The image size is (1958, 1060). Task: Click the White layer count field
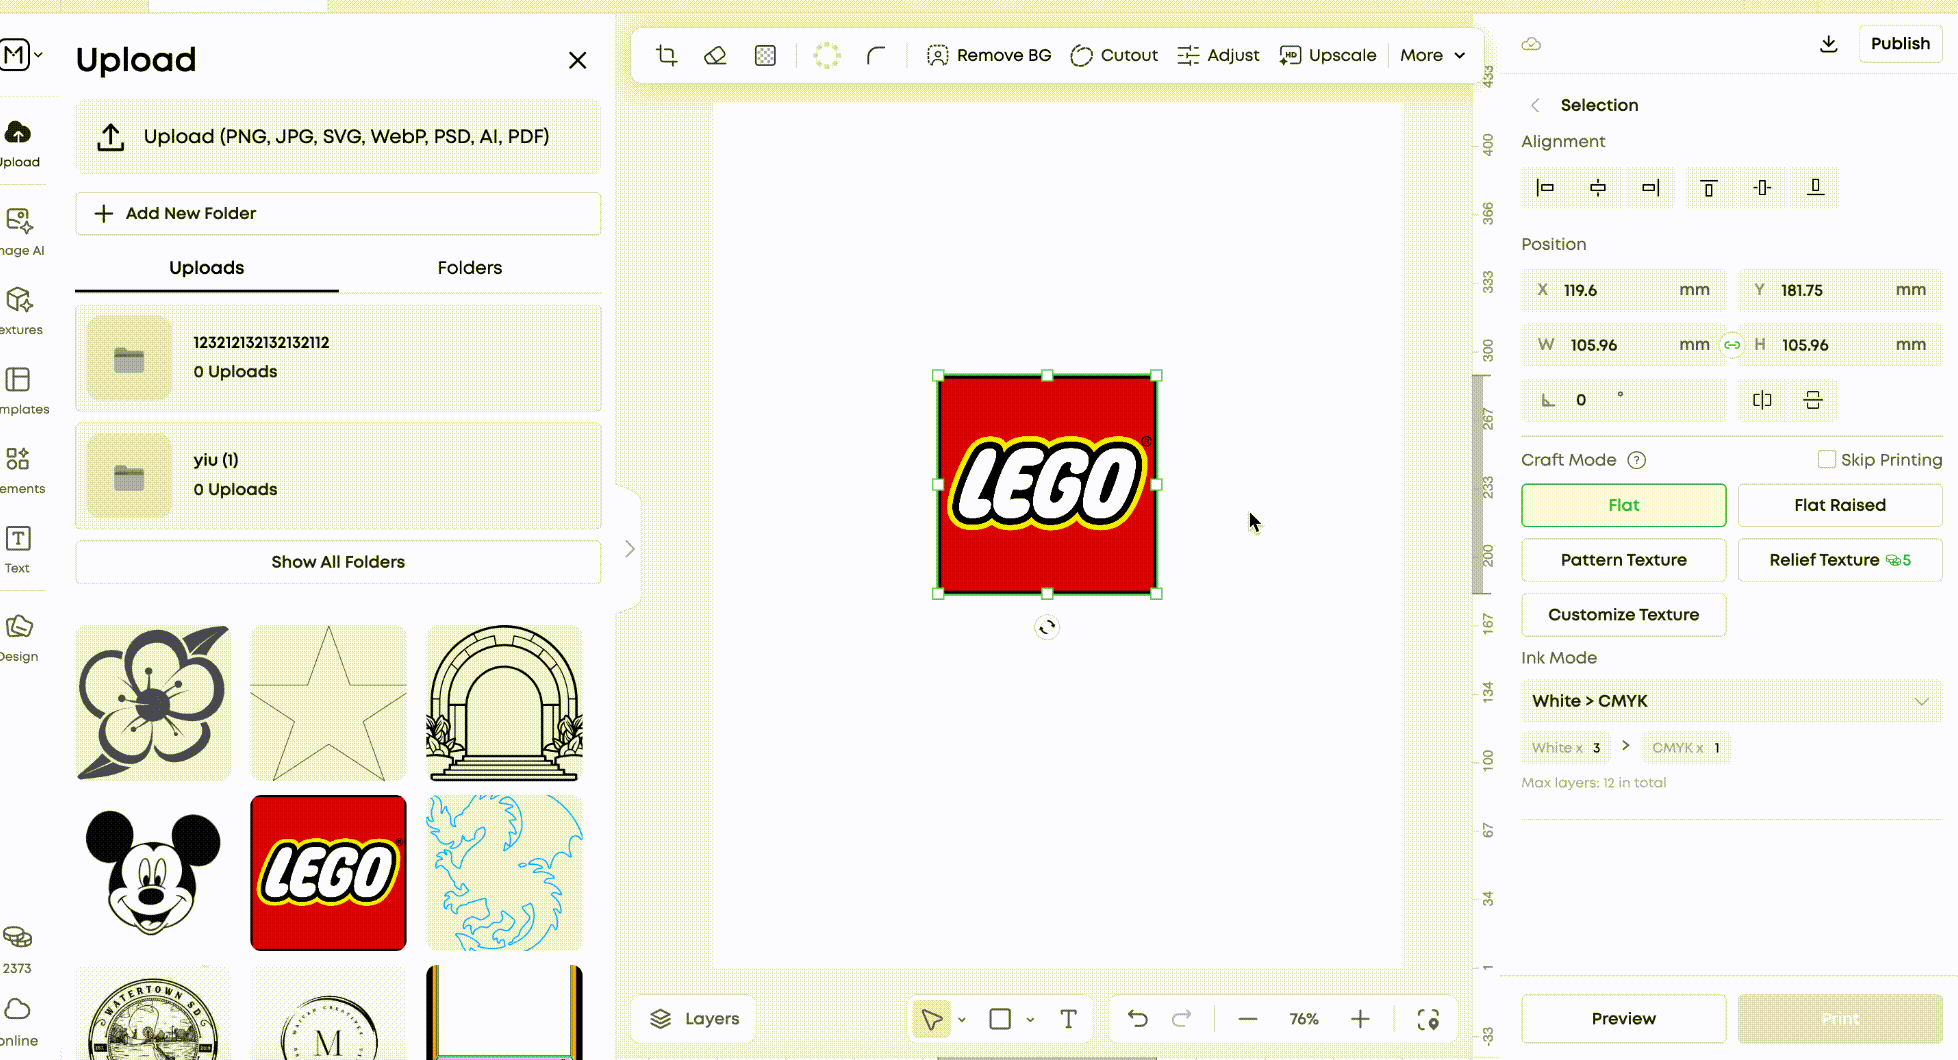[x=1566, y=747]
